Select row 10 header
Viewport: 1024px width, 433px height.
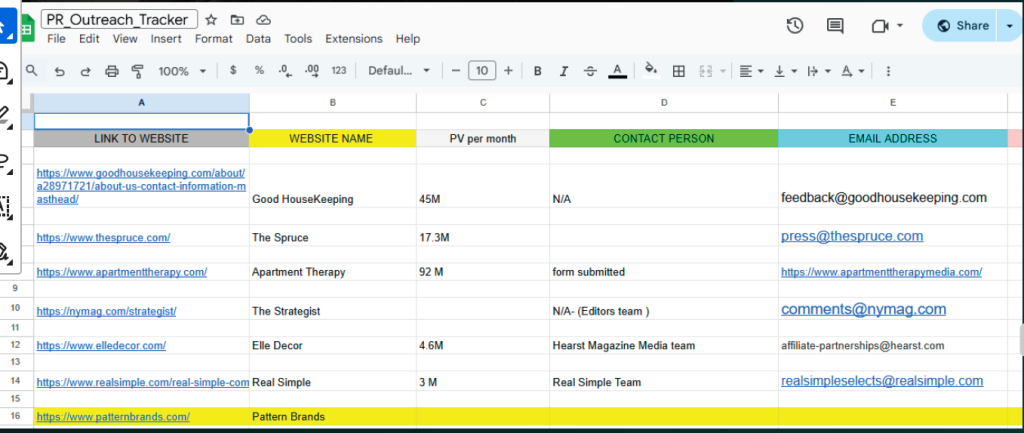coord(16,307)
